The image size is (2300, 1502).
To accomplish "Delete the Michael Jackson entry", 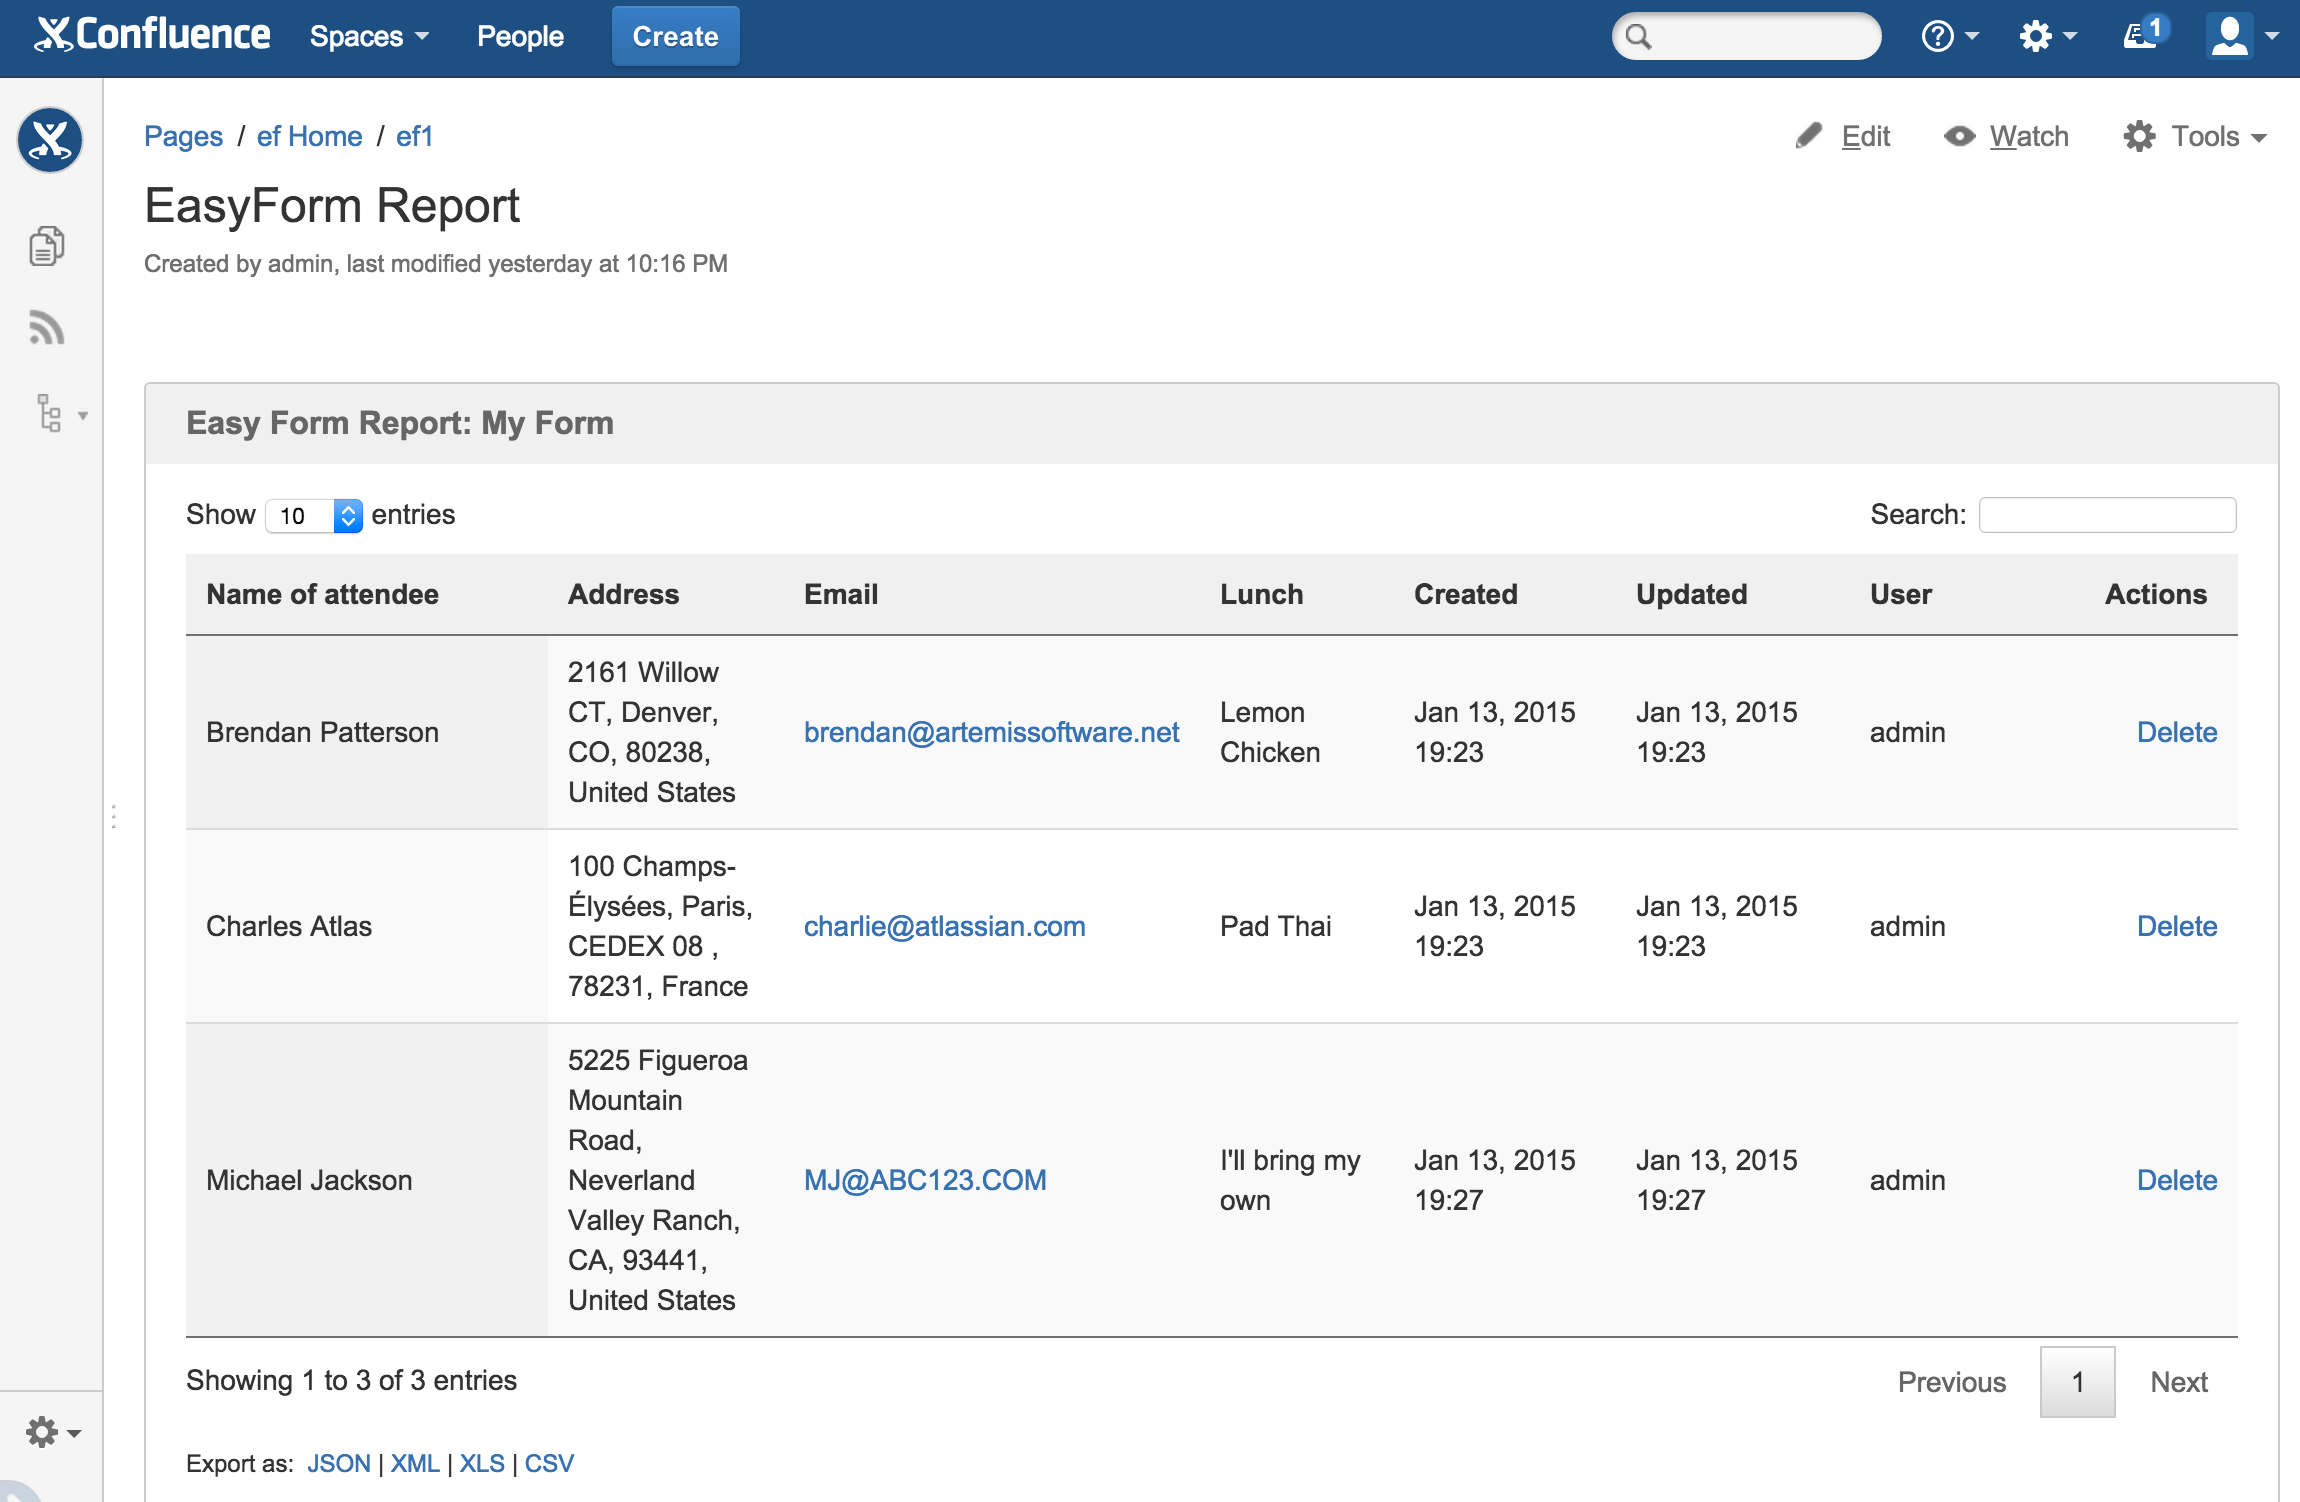I will point(2177,1180).
